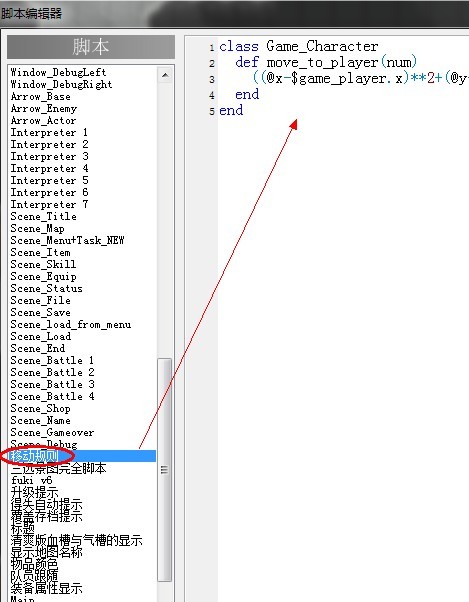Select Arrow_Actor script entry

pos(43,120)
